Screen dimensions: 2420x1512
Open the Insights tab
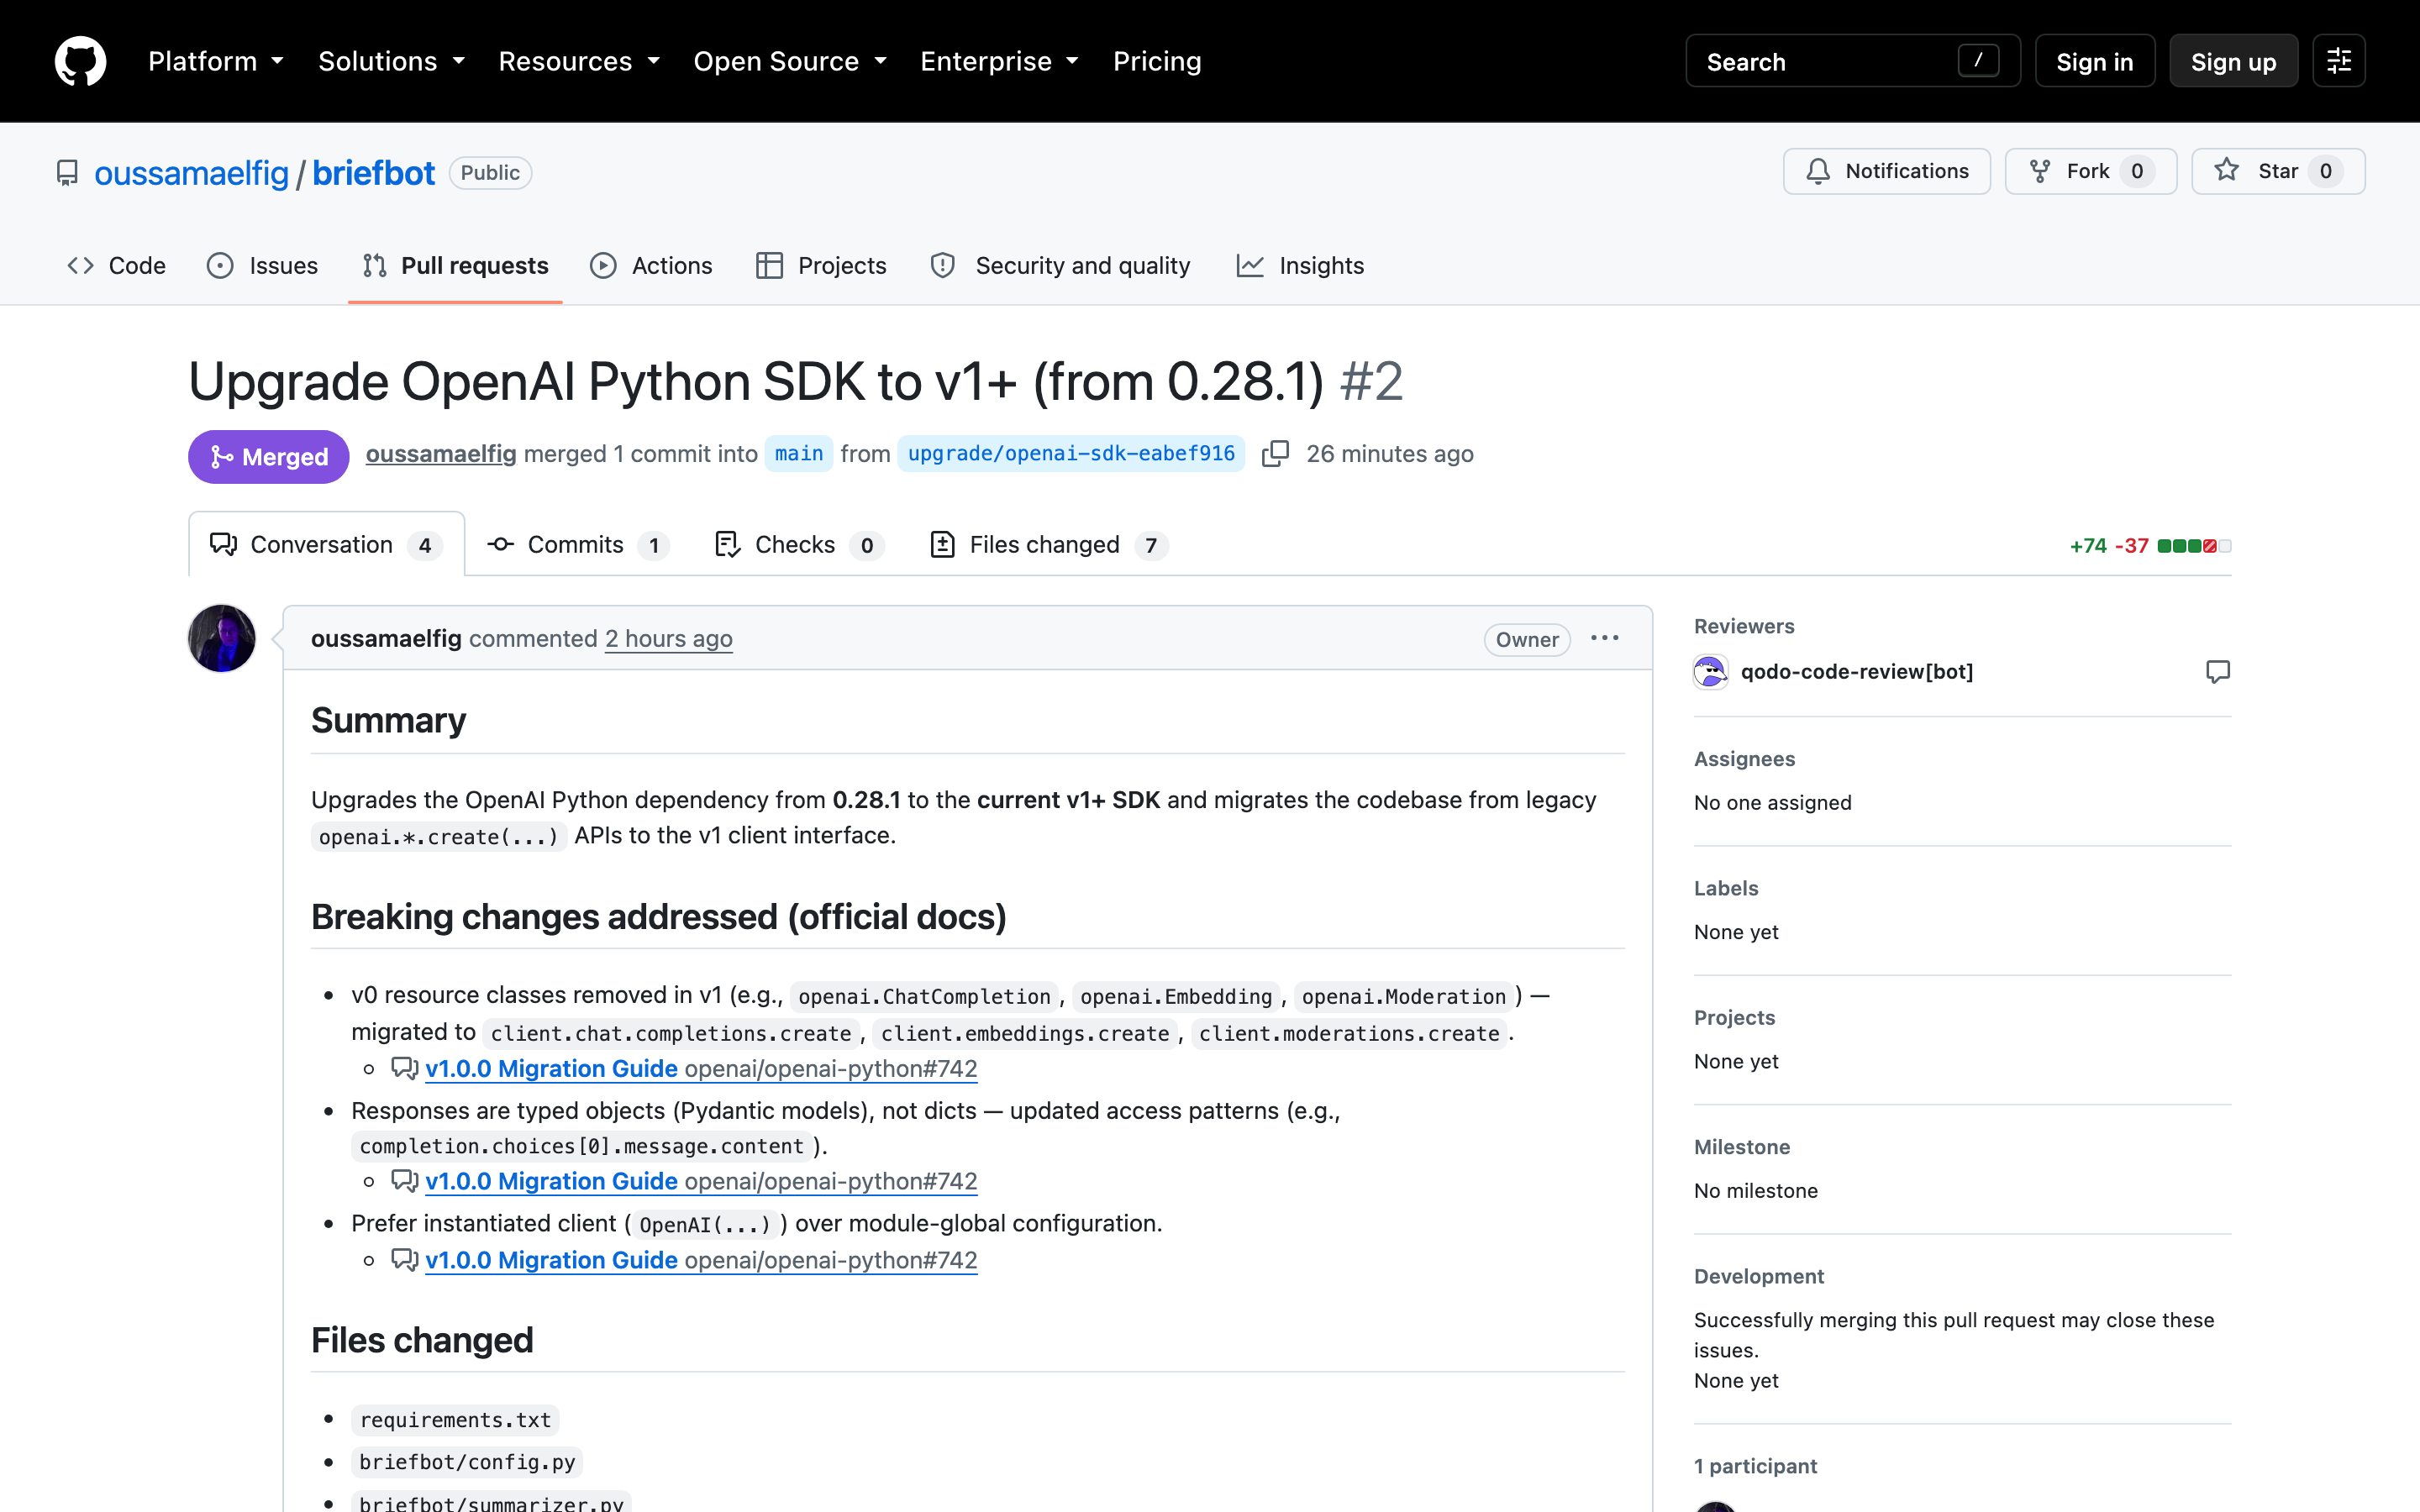[1300, 265]
